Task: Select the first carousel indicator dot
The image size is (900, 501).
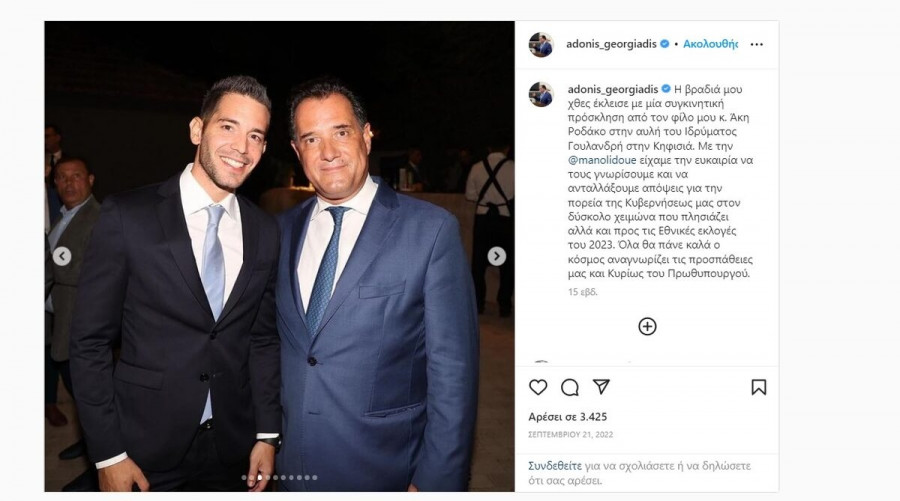Action: [x=245, y=477]
